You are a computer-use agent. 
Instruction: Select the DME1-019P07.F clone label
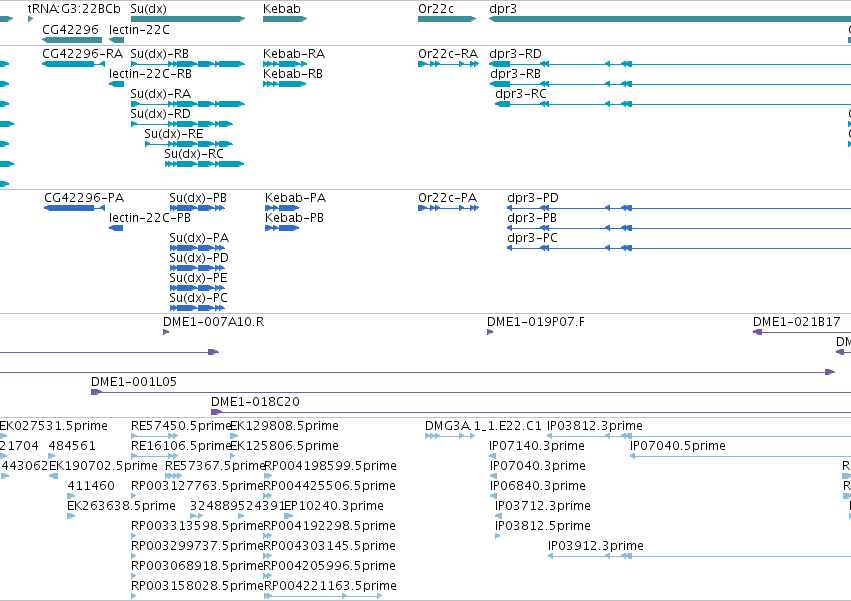pos(536,322)
